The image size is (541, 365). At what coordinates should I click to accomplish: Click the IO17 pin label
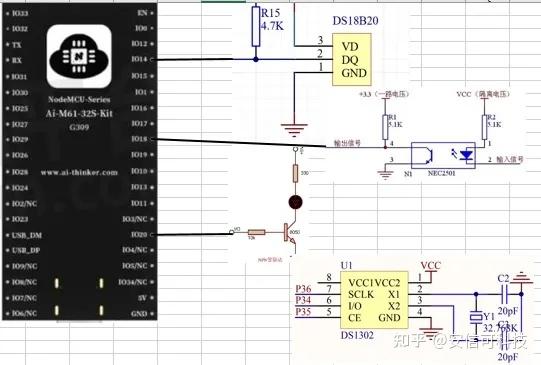(139, 123)
